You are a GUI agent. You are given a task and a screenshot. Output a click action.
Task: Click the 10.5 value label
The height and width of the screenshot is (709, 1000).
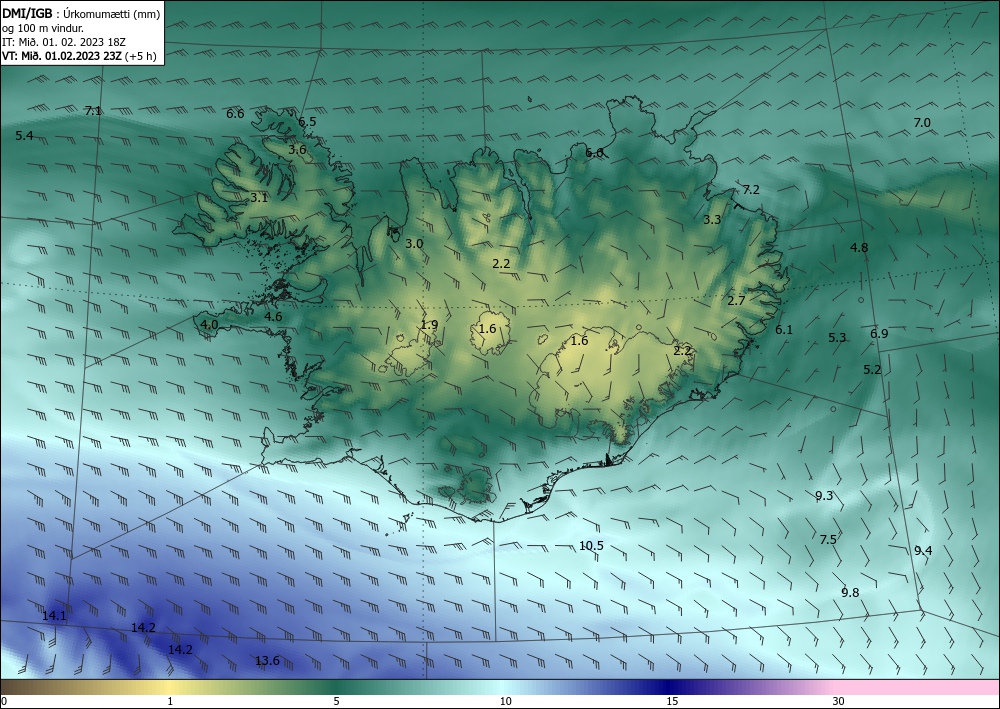click(x=591, y=545)
